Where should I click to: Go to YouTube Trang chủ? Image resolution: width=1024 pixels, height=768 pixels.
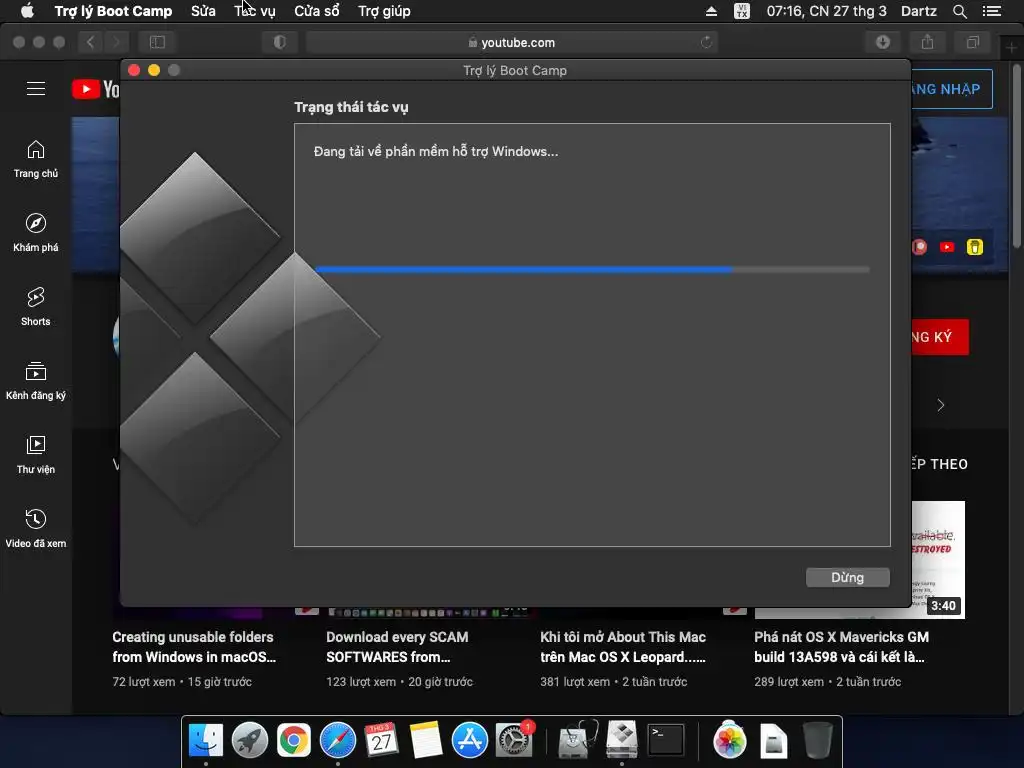tap(36, 159)
